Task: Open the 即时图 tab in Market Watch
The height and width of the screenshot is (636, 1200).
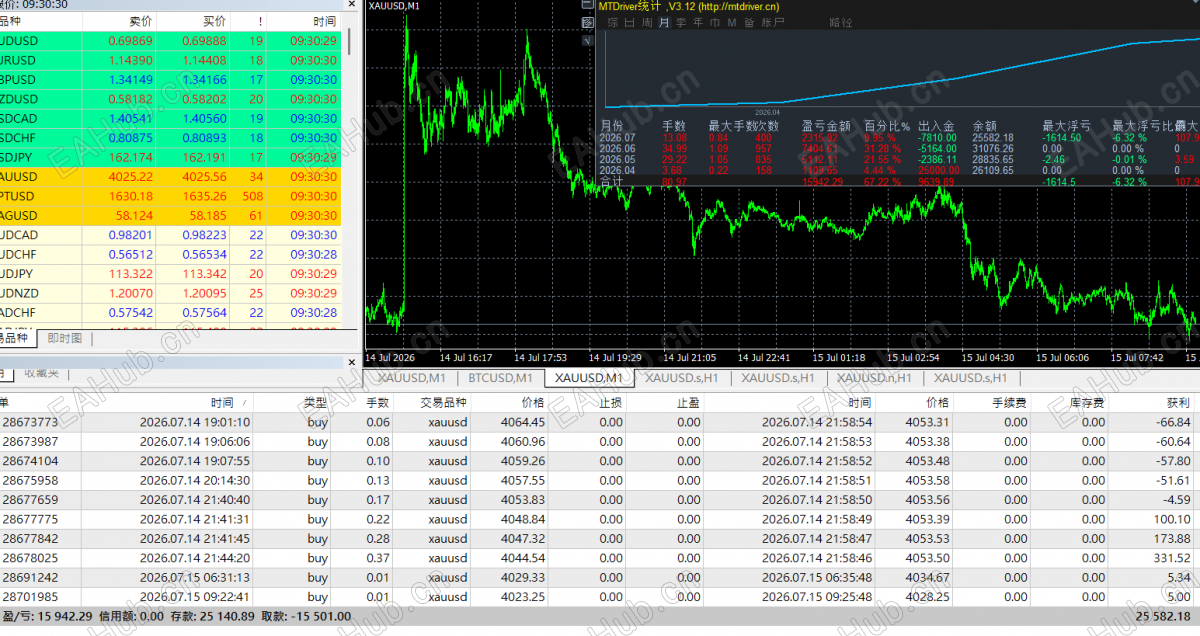Action: pyautogui.click(x=64, y=339)
